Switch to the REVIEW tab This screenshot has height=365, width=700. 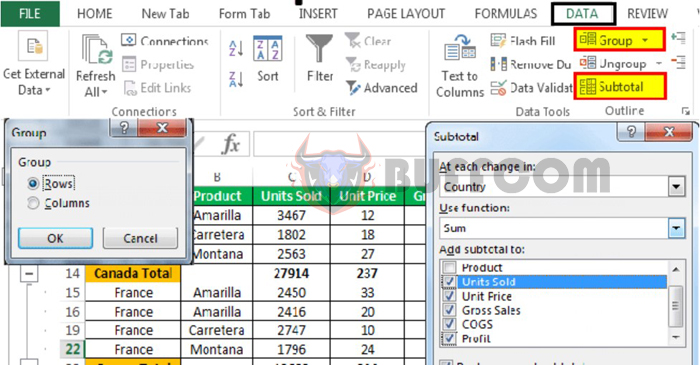[x=647, y=14]
